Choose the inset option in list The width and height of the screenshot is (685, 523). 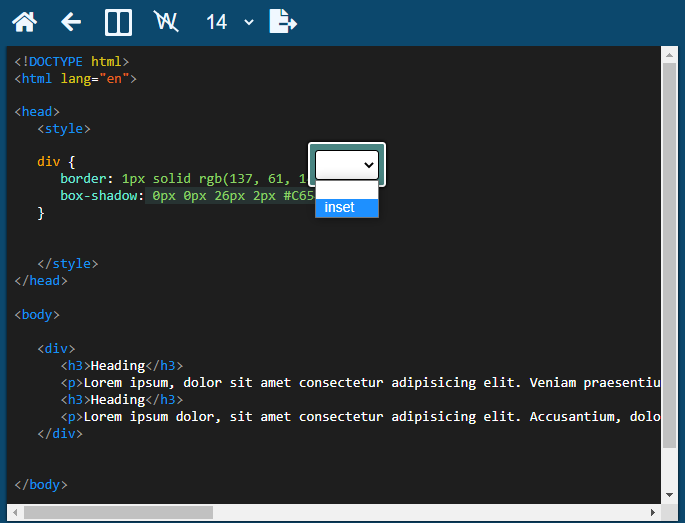click(x=347, y=208)
